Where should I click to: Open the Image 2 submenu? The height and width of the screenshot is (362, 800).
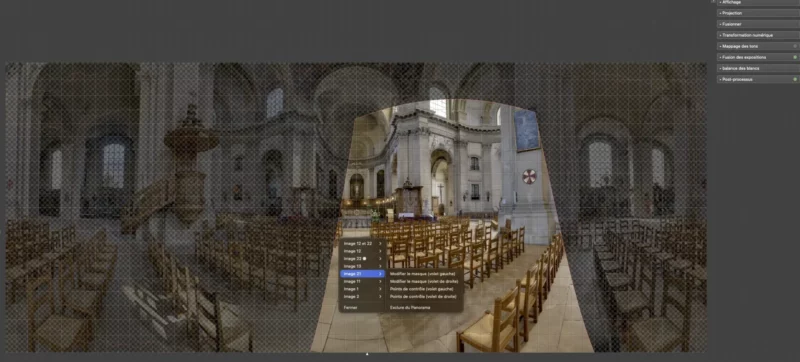(362, 296)
